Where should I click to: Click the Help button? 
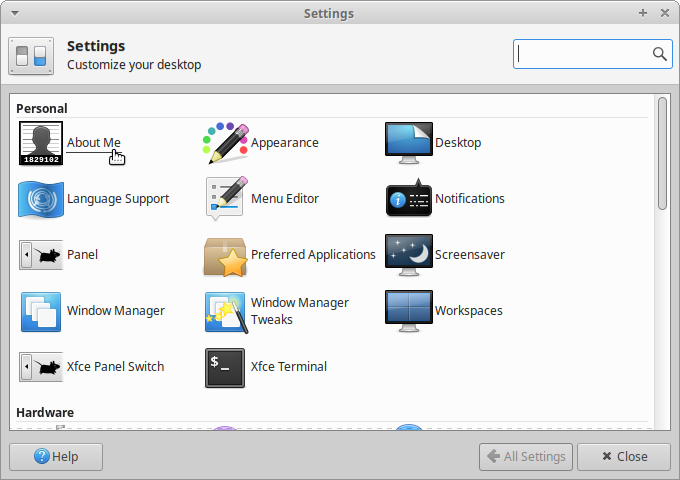pyautogui.click(x=56, y=457)
